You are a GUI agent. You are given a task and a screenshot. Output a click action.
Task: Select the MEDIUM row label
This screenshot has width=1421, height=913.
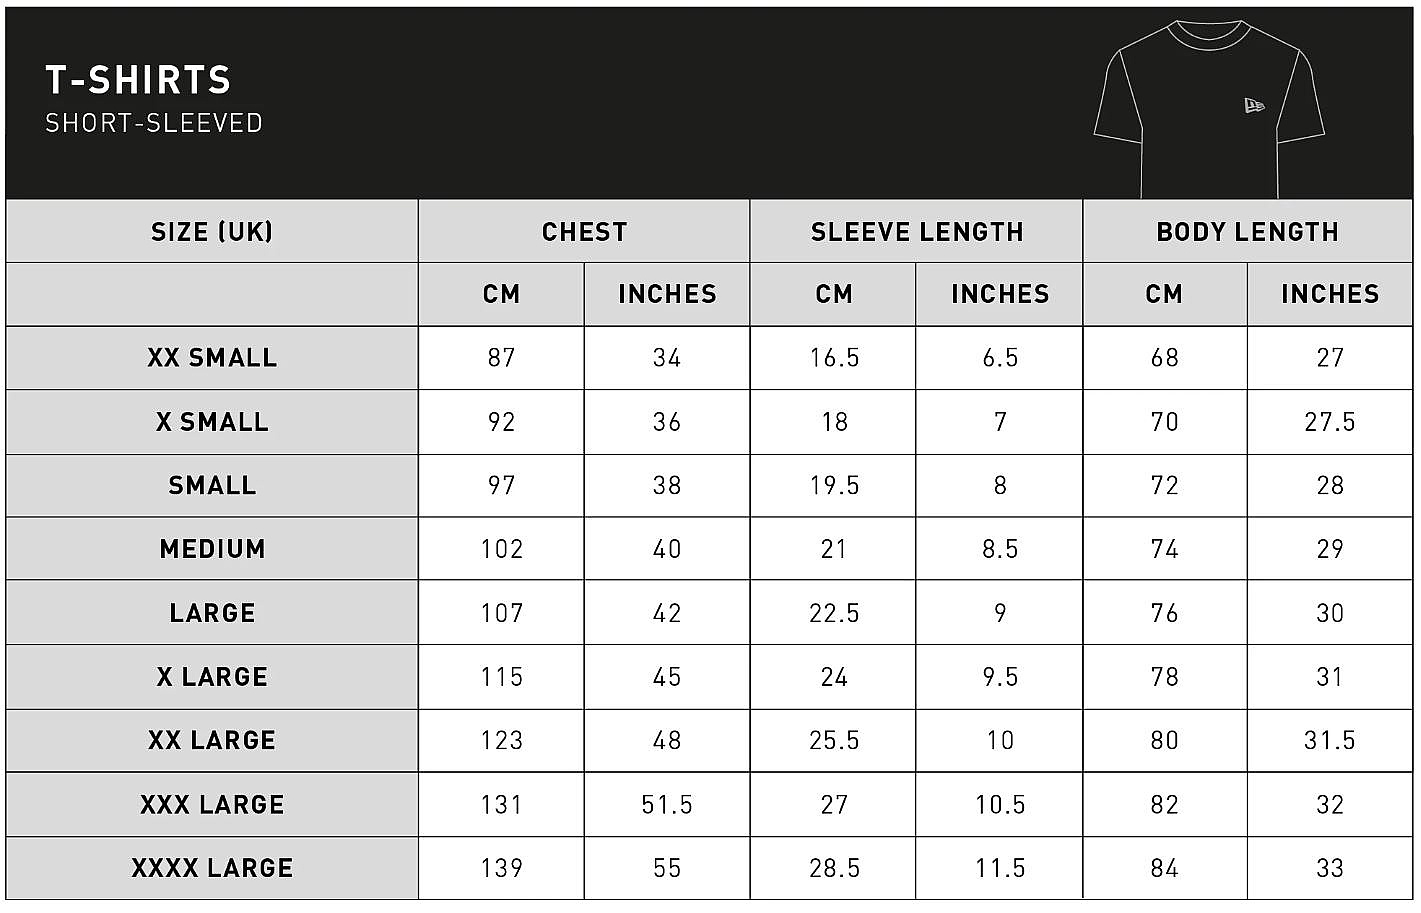pos(212,549)
